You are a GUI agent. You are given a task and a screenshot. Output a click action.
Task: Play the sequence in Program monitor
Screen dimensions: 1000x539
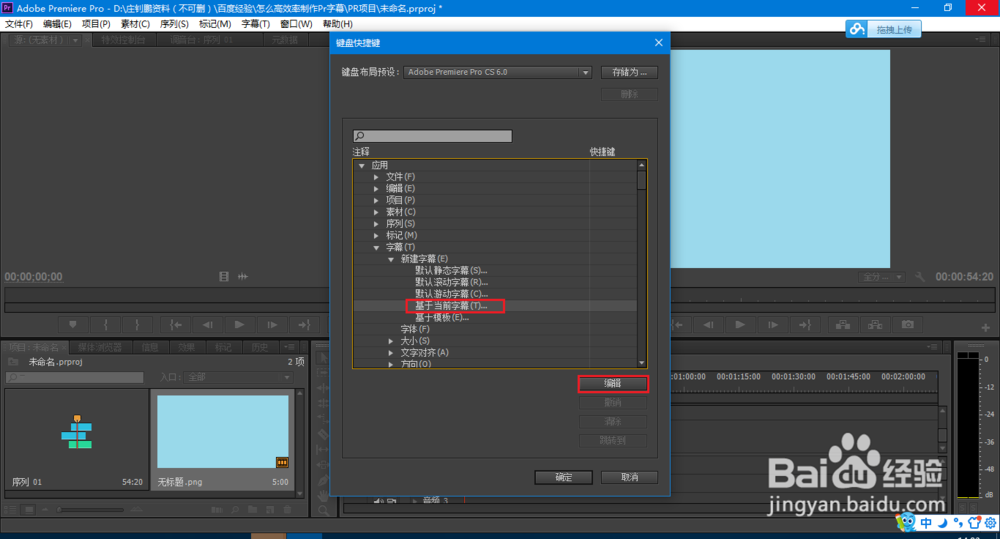(x=740, y=325)
